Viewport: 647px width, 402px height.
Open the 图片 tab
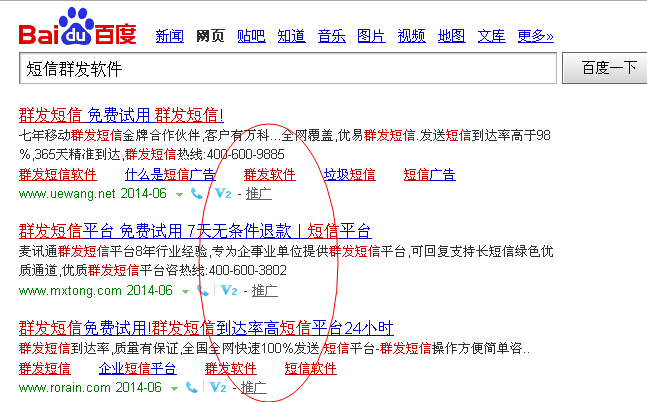(371, 36)
